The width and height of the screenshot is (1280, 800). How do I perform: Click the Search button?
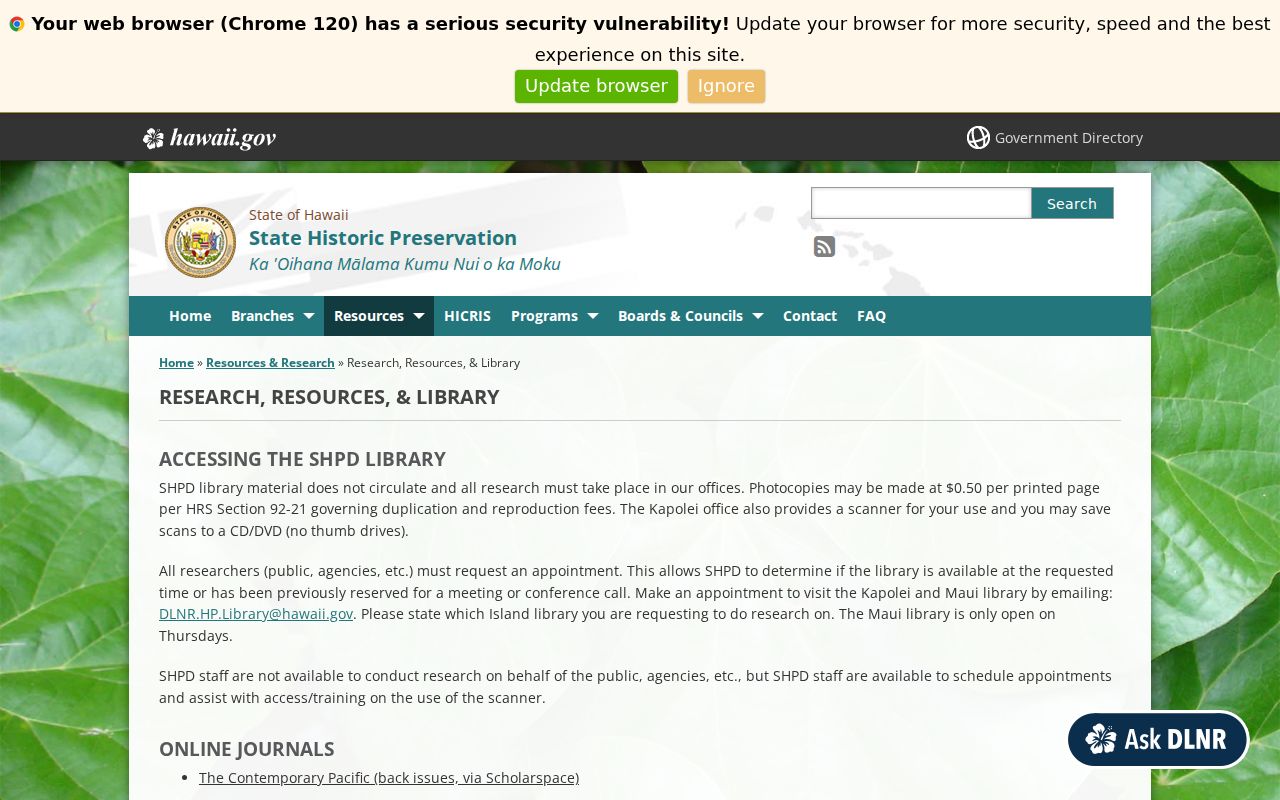[x=1072, y=203]
